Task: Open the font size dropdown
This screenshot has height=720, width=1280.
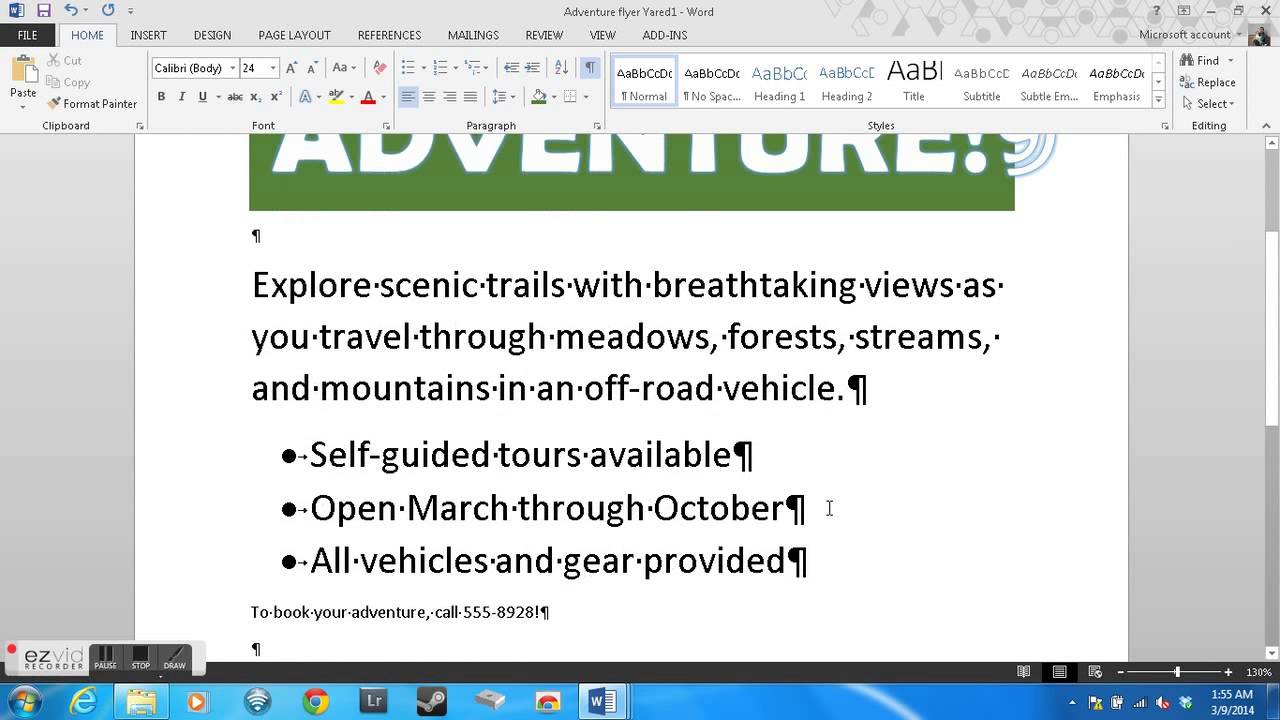Action: tap(272, 68)
